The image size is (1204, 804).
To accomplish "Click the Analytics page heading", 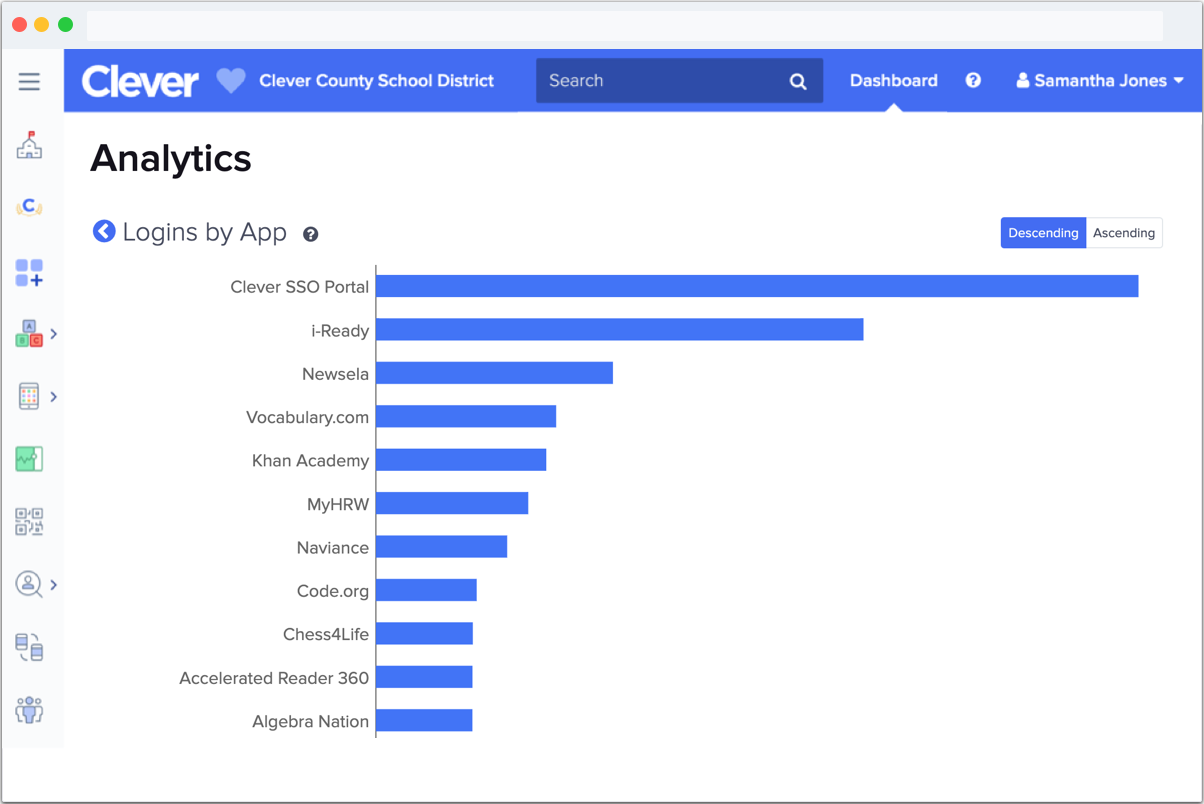I will point(171,158).
